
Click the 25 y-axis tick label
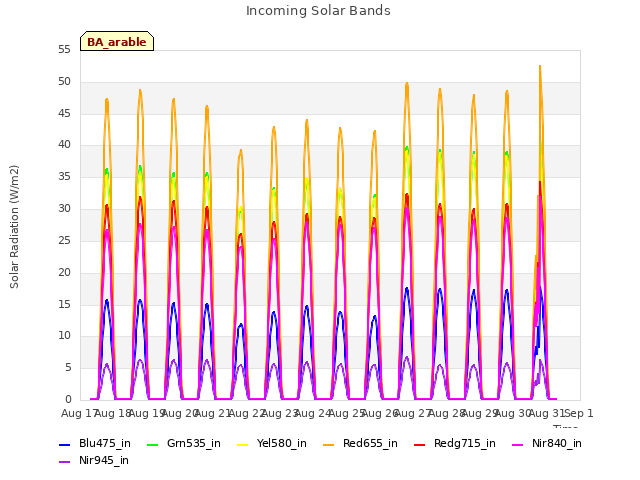click(x=64, y=240)
